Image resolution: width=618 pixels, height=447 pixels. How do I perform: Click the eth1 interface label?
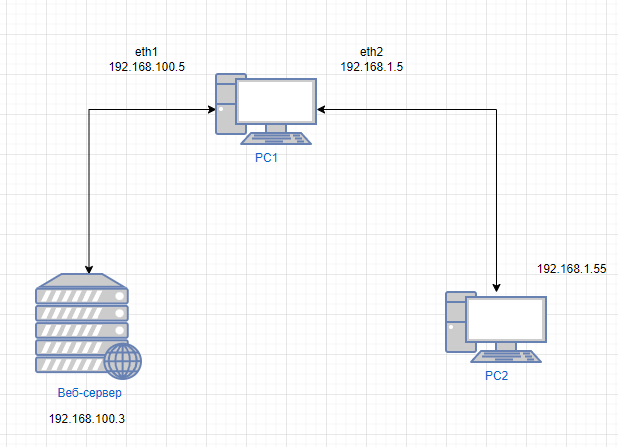146,52
